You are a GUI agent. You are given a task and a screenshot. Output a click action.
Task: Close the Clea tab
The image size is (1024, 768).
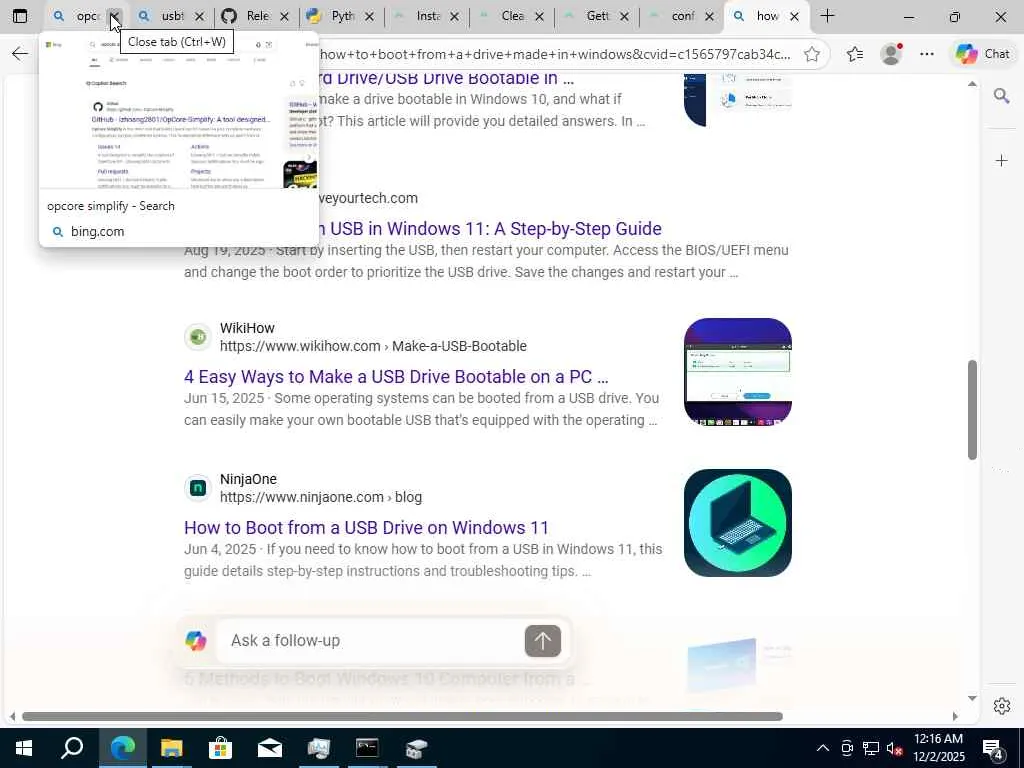[x=539, y=16]
